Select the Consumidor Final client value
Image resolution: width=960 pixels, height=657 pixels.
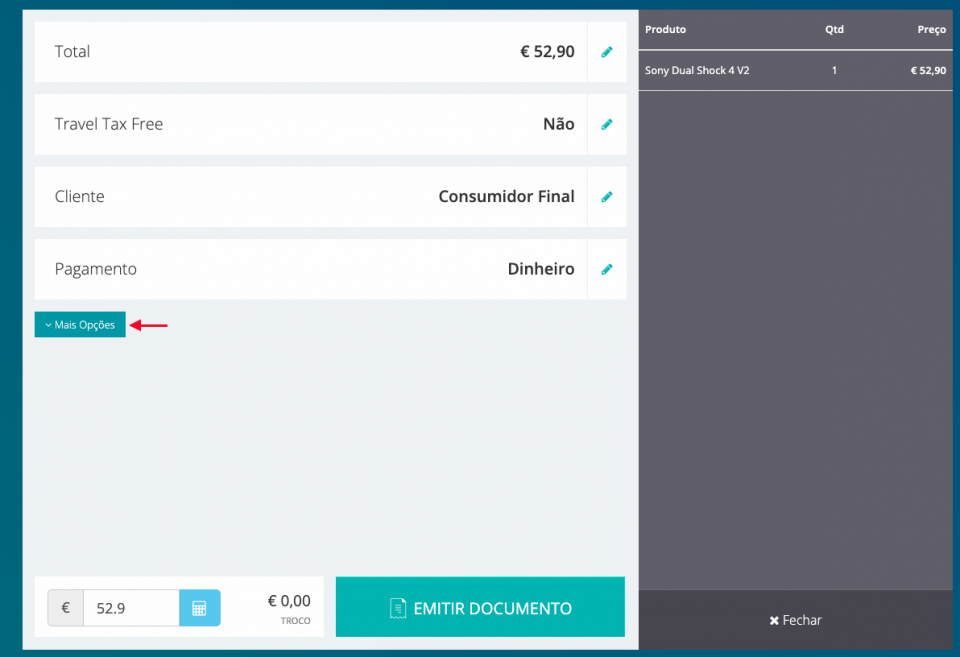click(506, 197)
